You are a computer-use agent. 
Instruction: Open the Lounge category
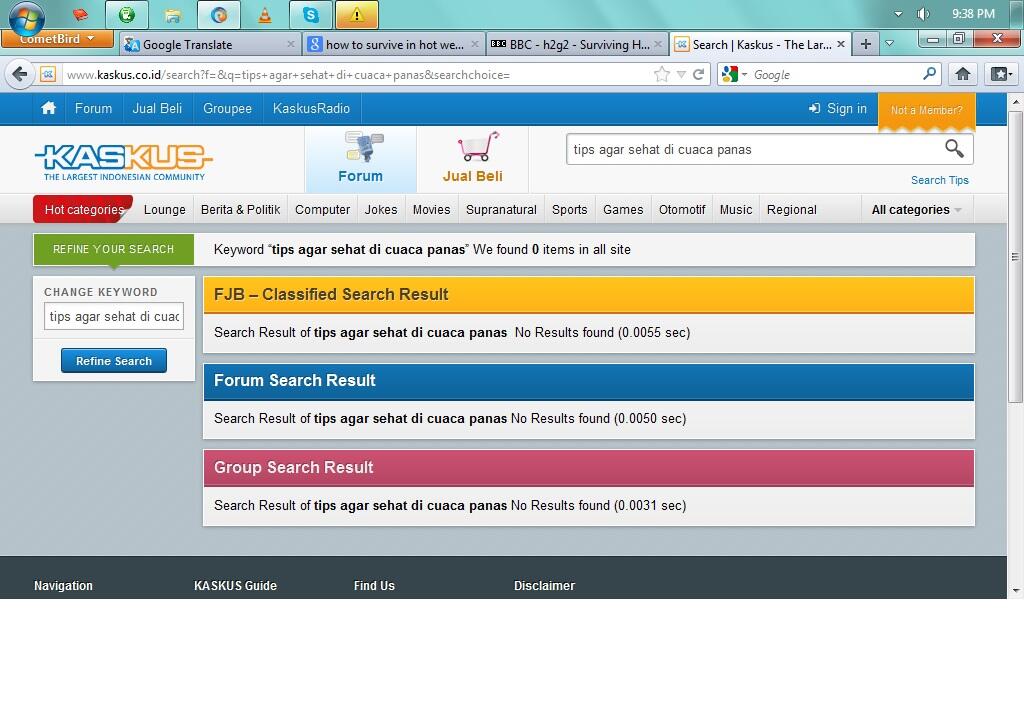(x=165, y=210)
